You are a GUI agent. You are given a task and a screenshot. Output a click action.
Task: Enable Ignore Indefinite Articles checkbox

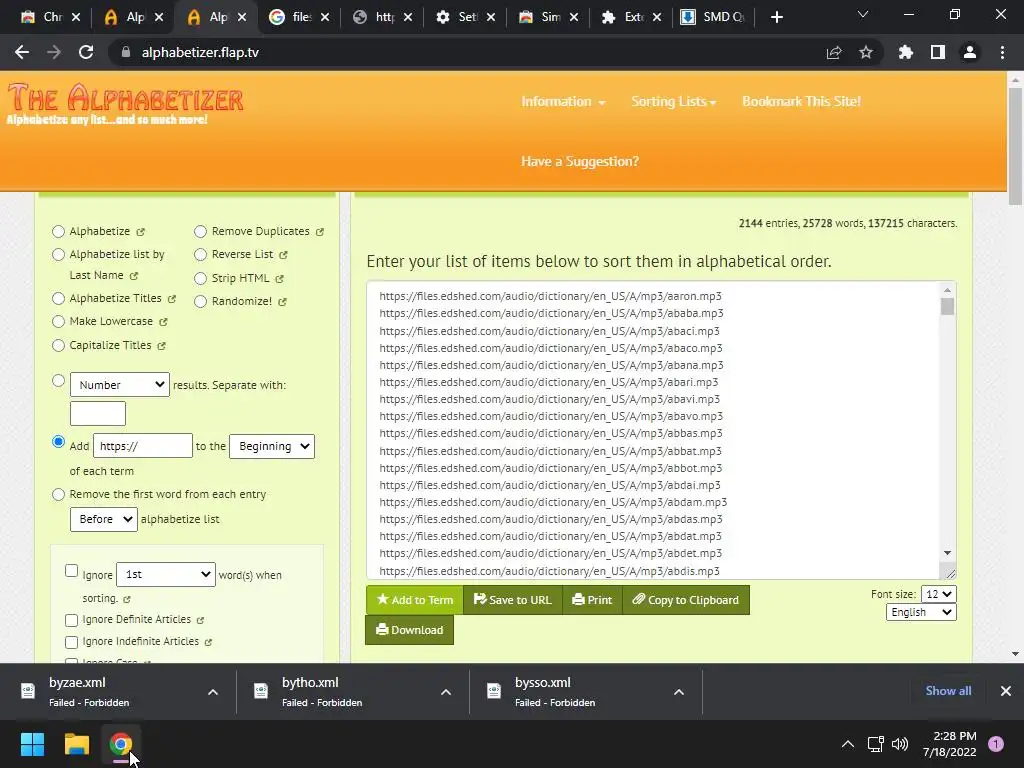72,642
